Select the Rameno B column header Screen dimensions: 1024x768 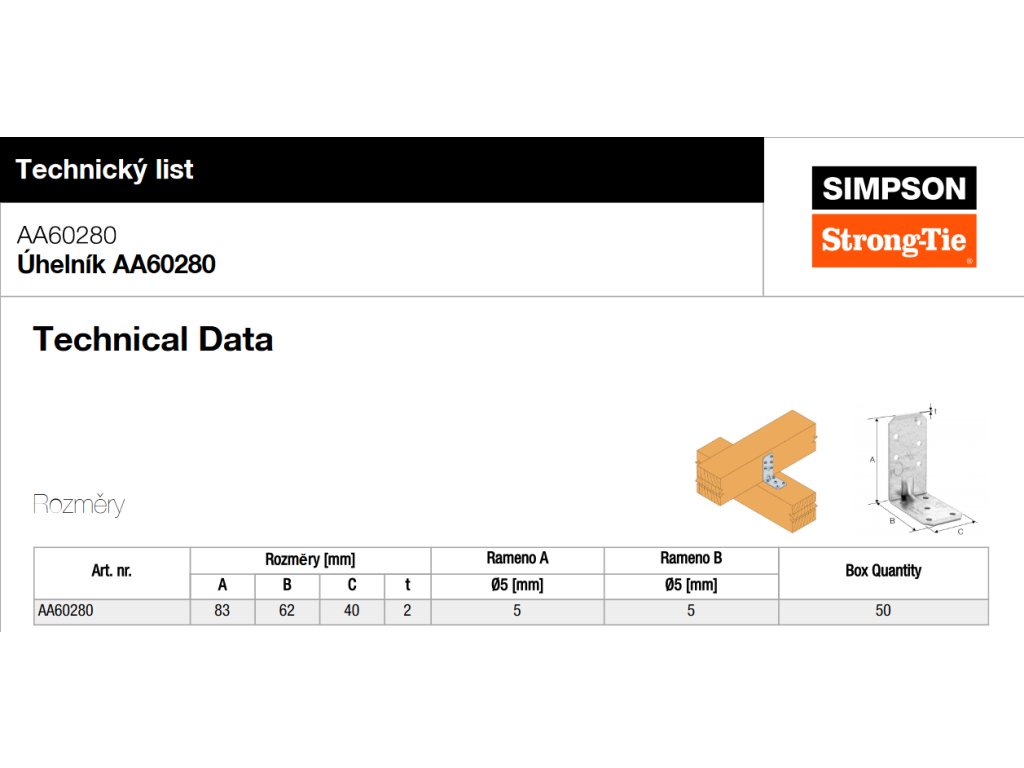[691, 559]
